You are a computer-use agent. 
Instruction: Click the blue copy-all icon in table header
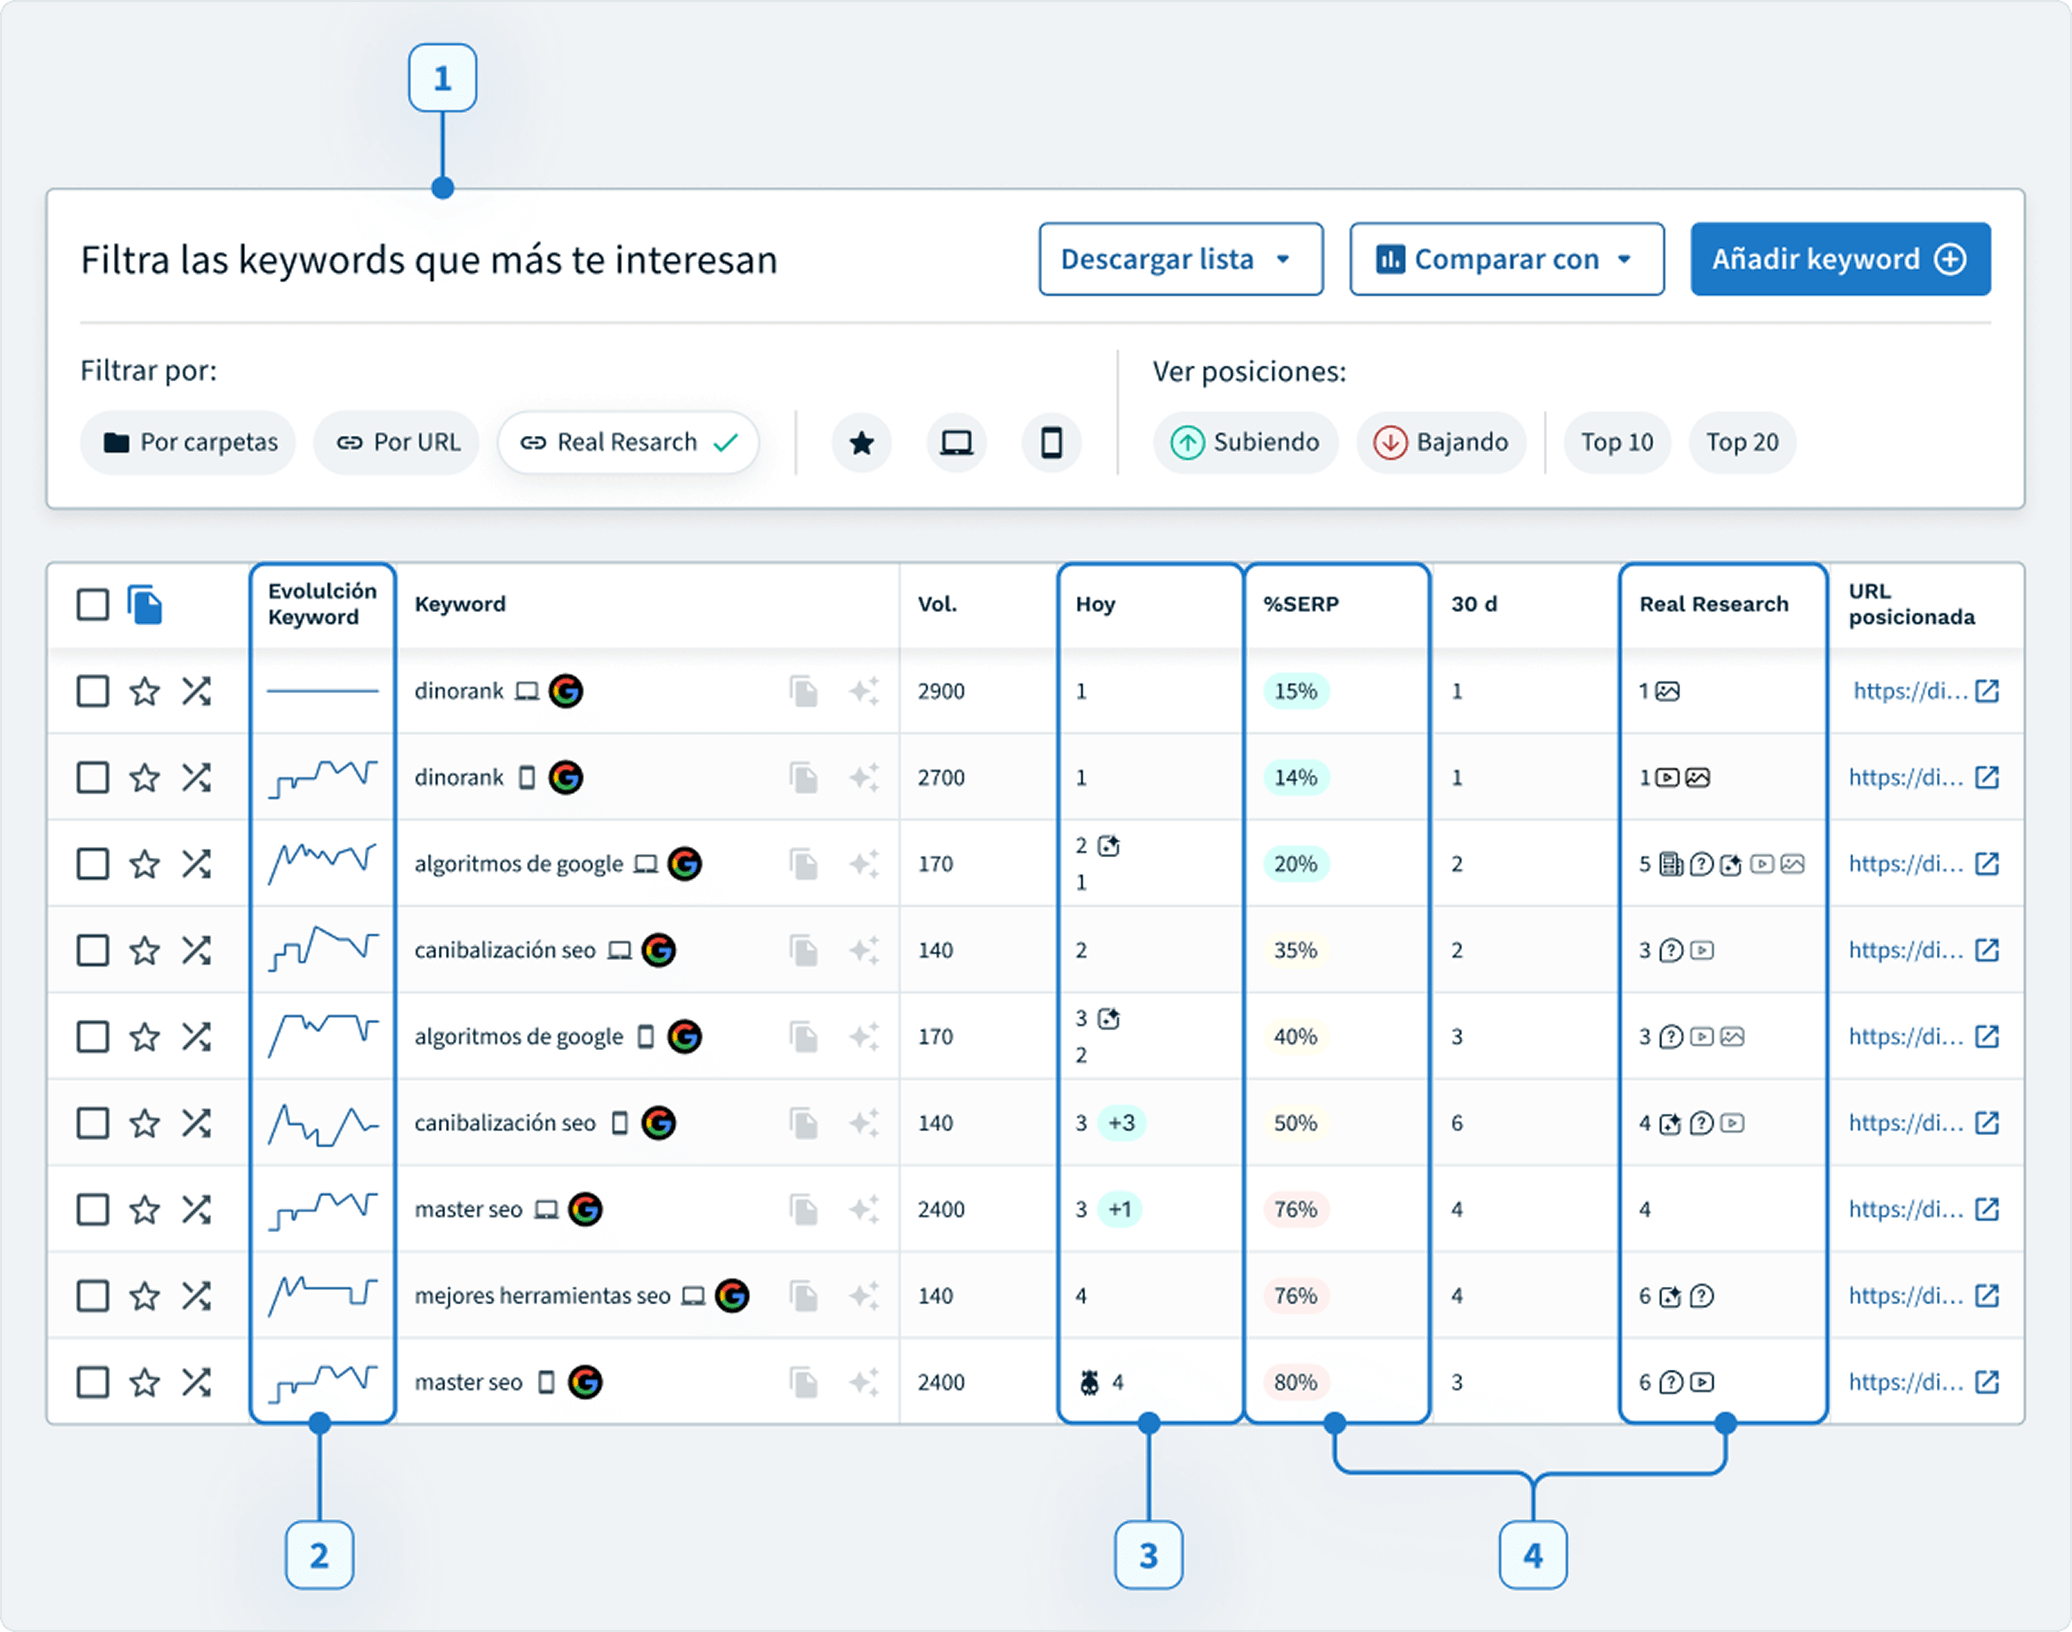145,605
